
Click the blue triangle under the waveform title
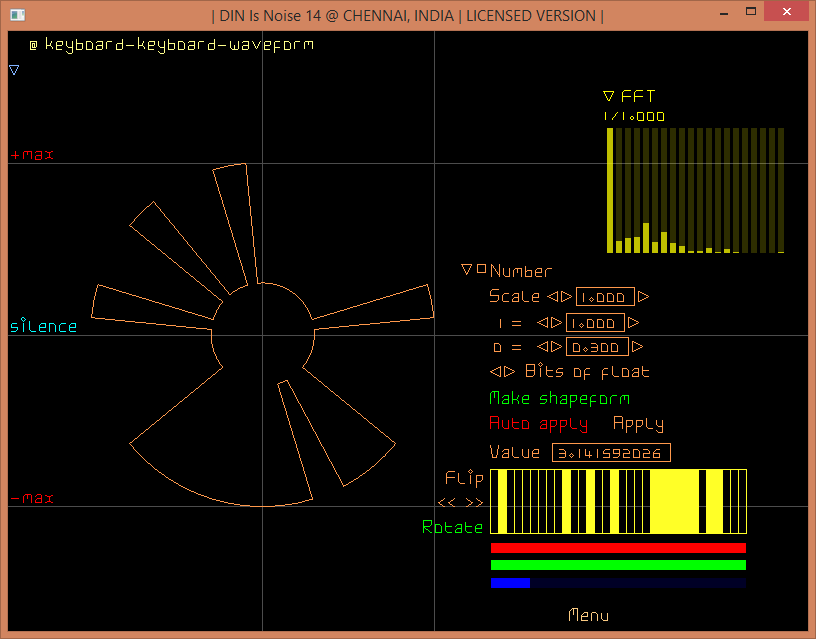[14, 70]
